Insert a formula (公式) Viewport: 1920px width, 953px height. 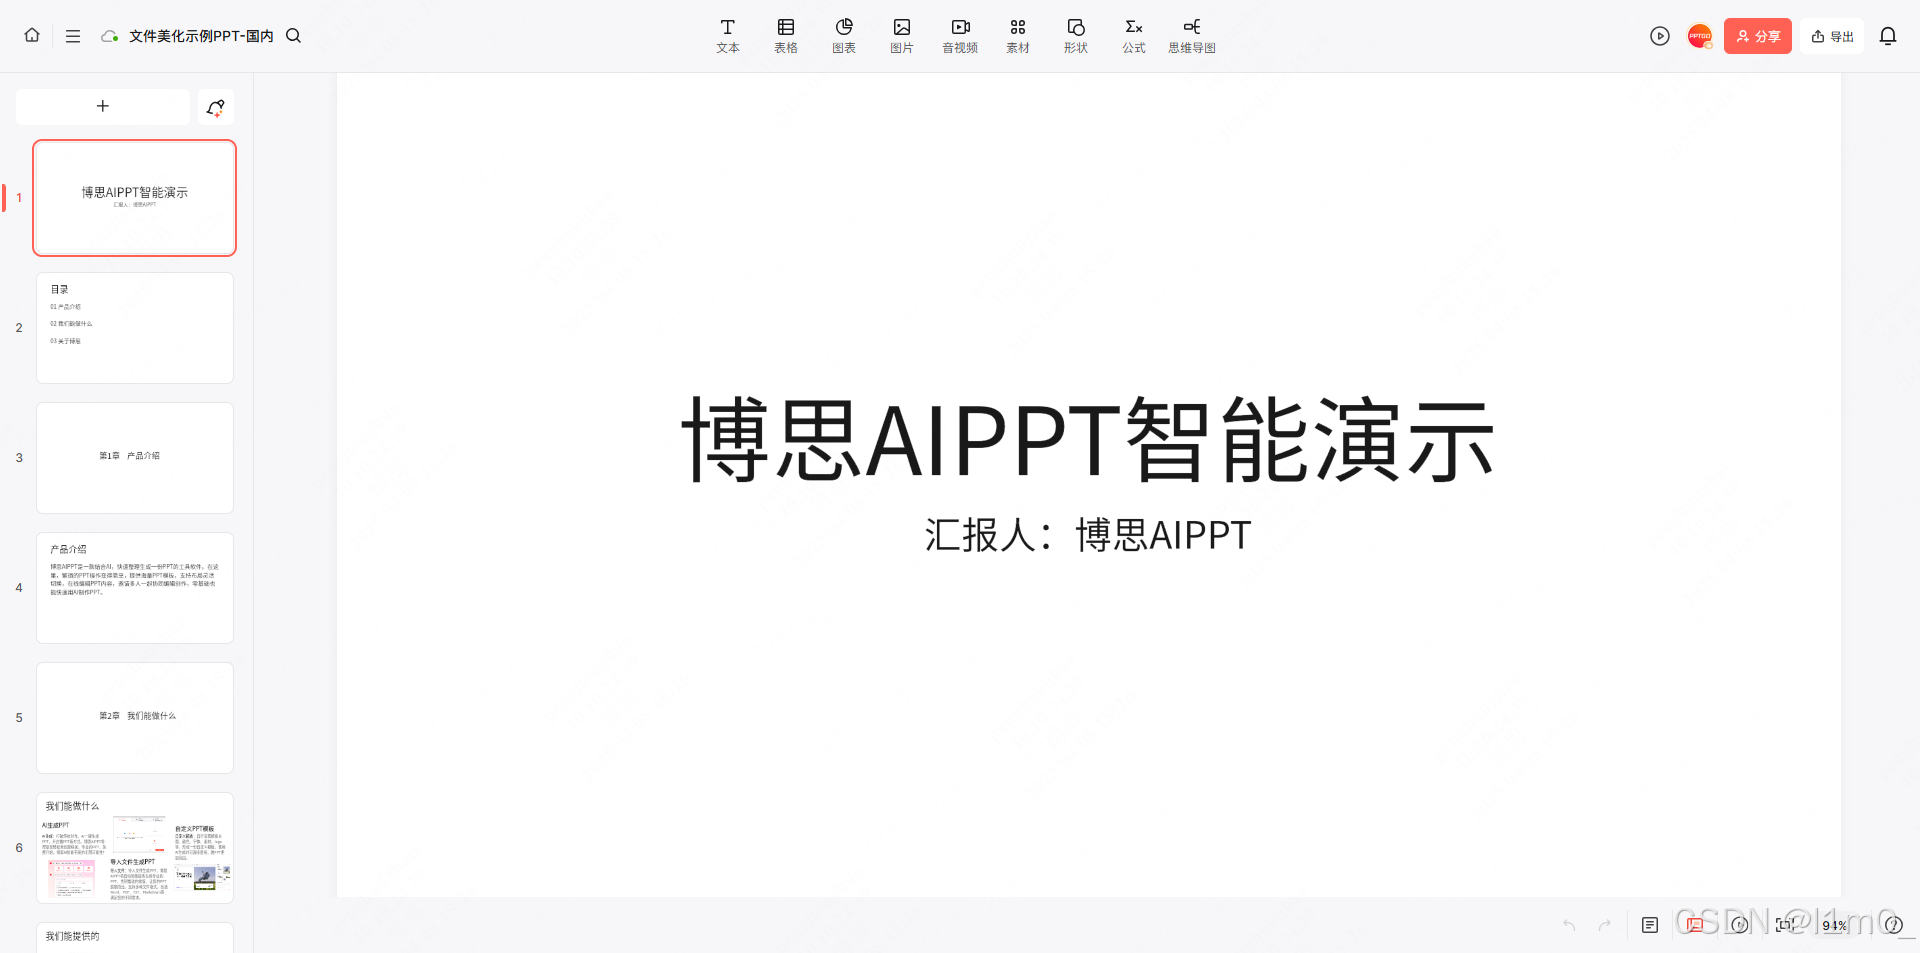[x=1134, y=36]
